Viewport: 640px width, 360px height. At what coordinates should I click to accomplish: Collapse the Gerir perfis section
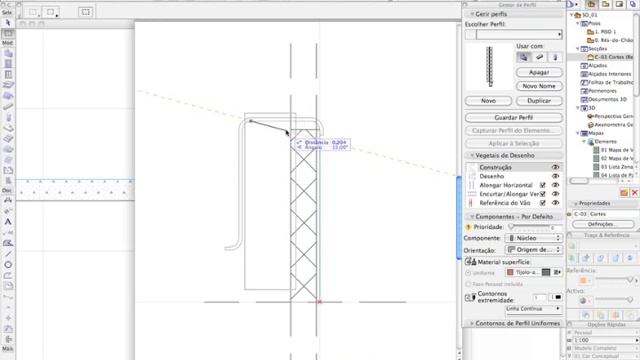coord(472,14)
